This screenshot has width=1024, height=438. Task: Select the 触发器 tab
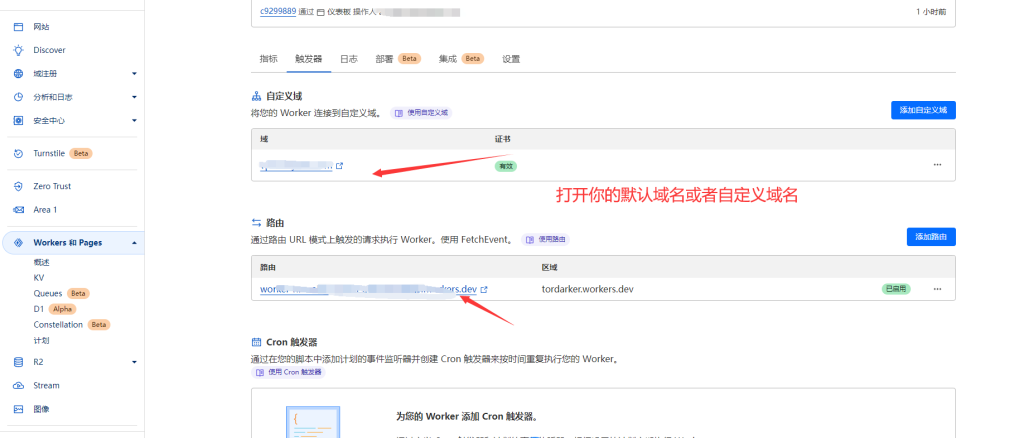308,59
